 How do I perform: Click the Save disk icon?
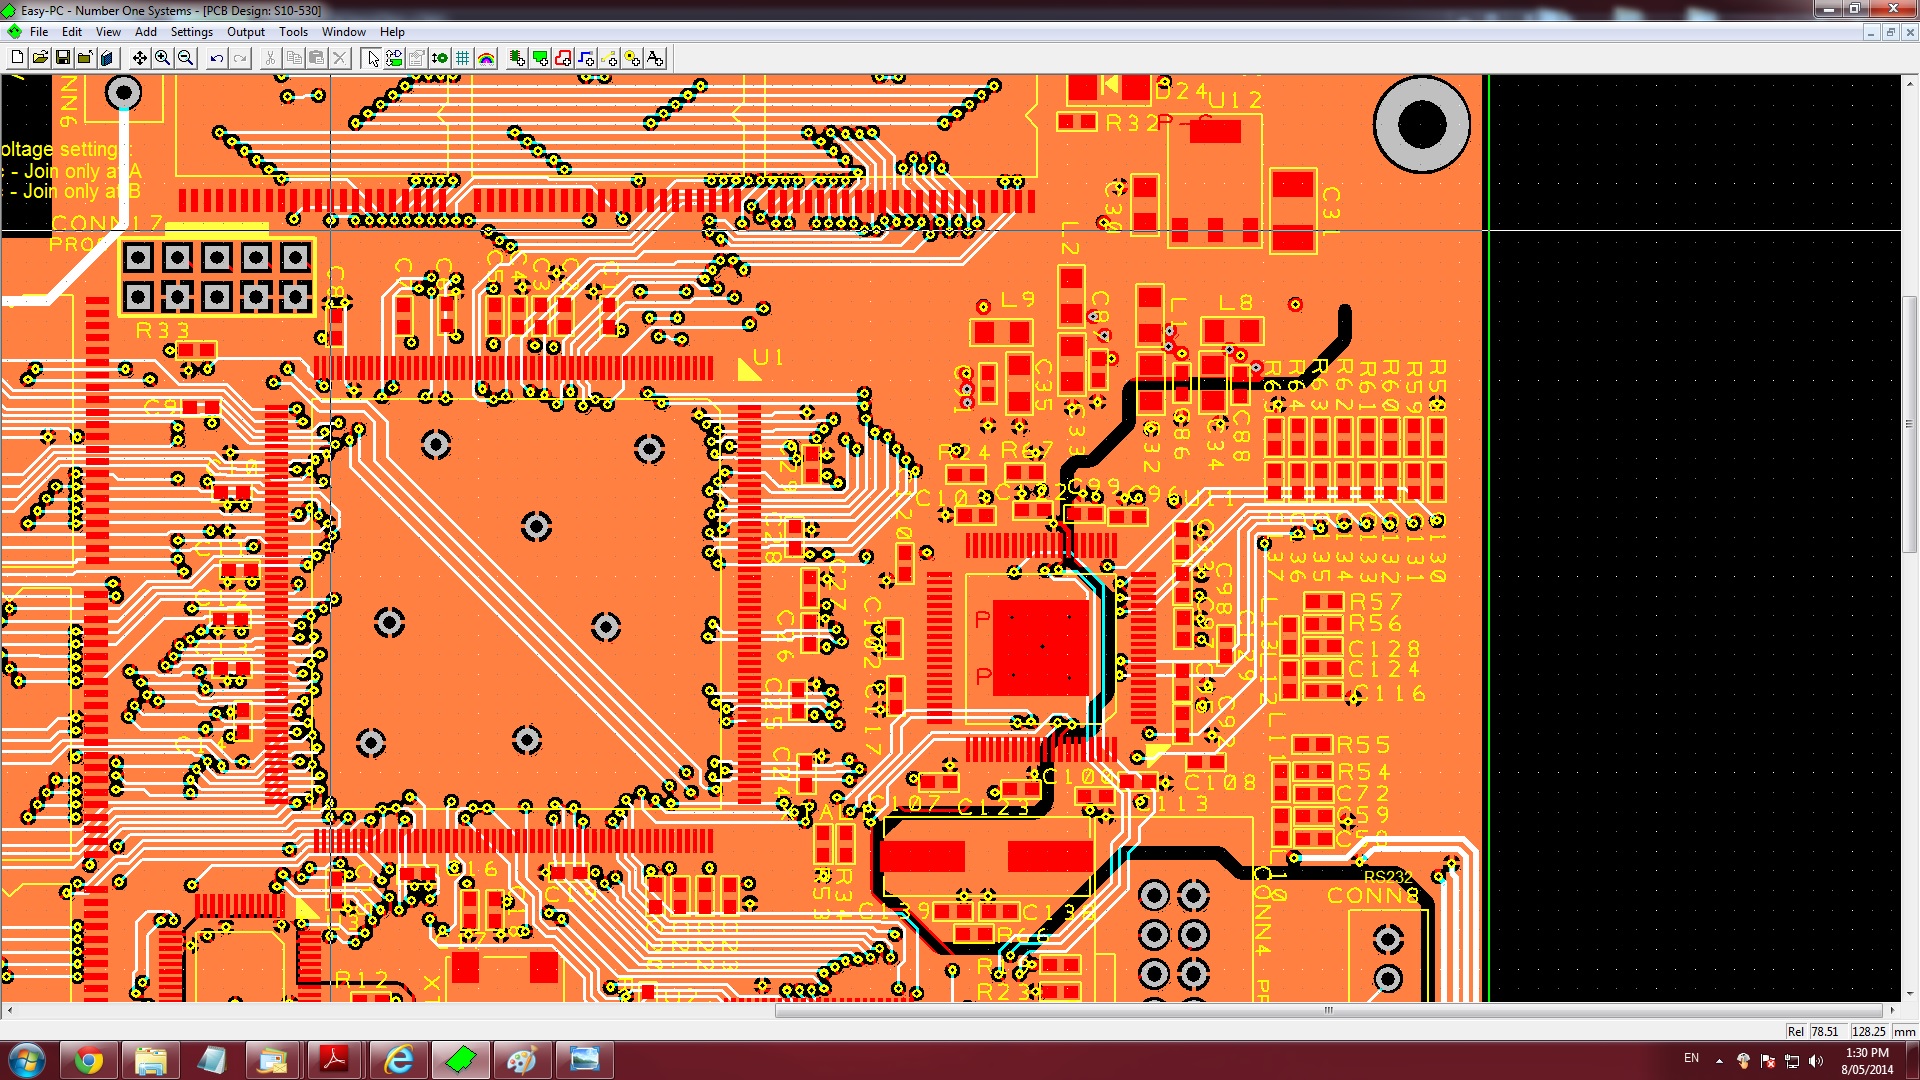pyautogui.click(x=62, y=58)
